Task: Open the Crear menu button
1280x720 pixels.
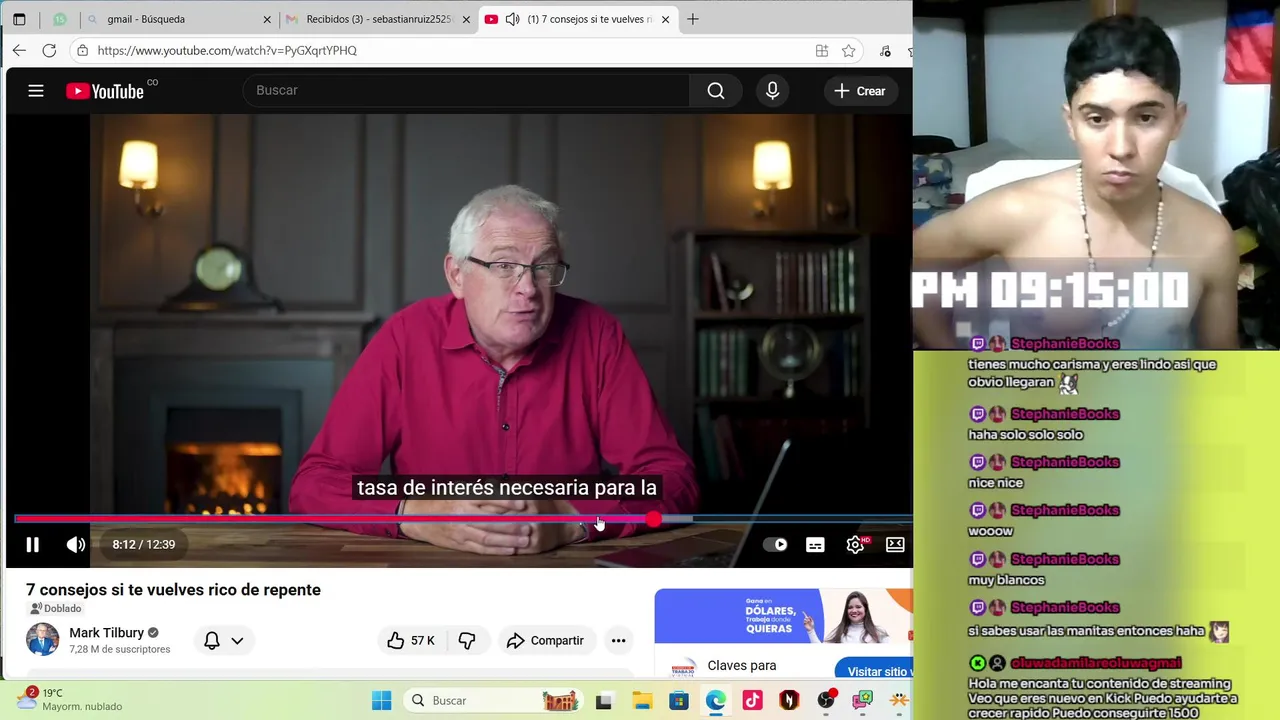Action: 860,91
